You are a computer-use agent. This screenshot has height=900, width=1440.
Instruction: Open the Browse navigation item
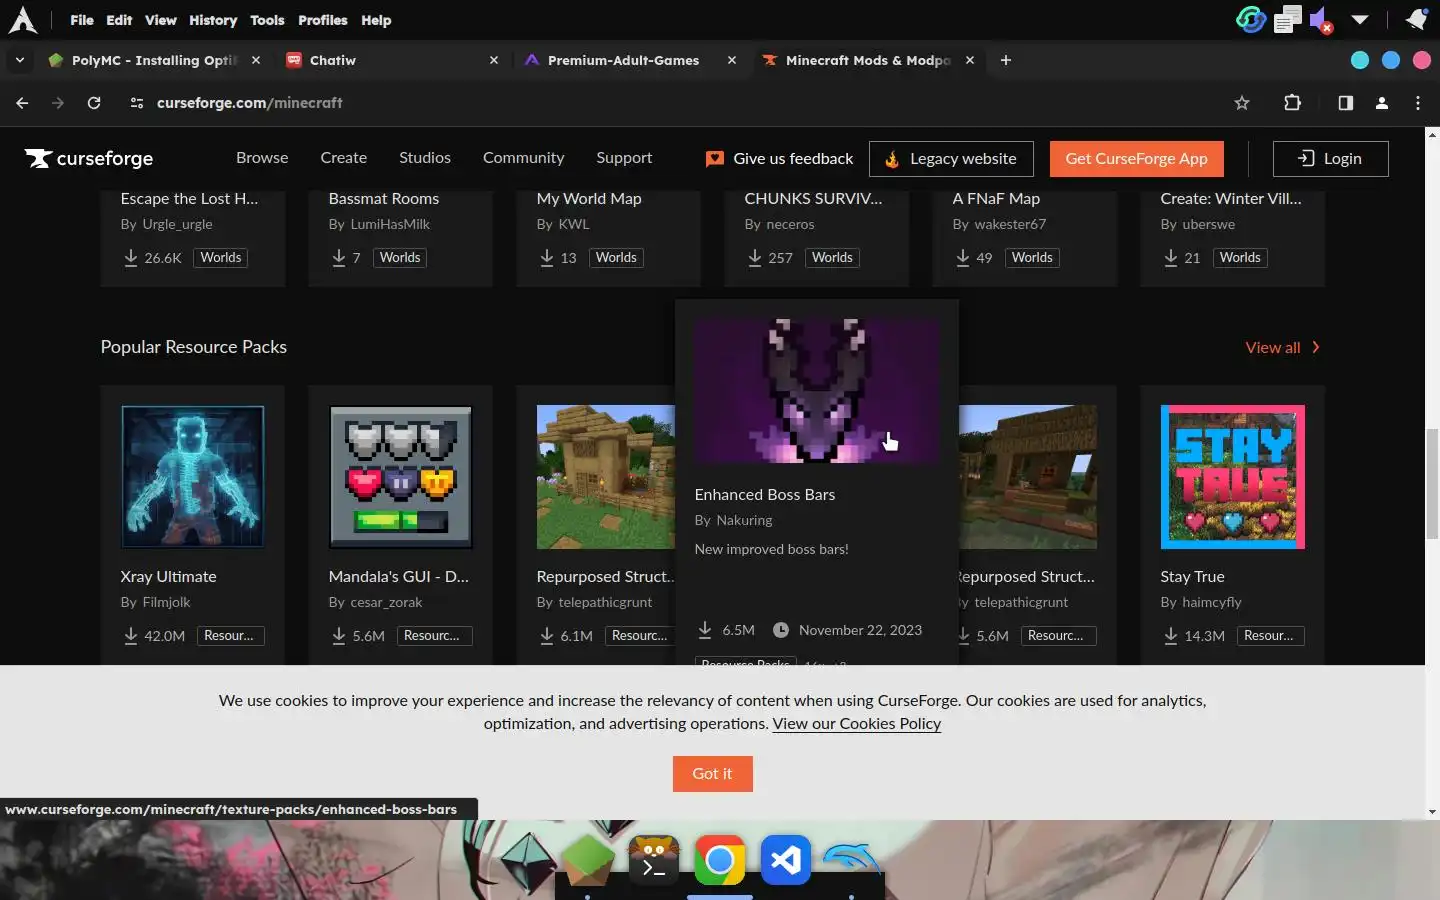(x=262, y=158)
